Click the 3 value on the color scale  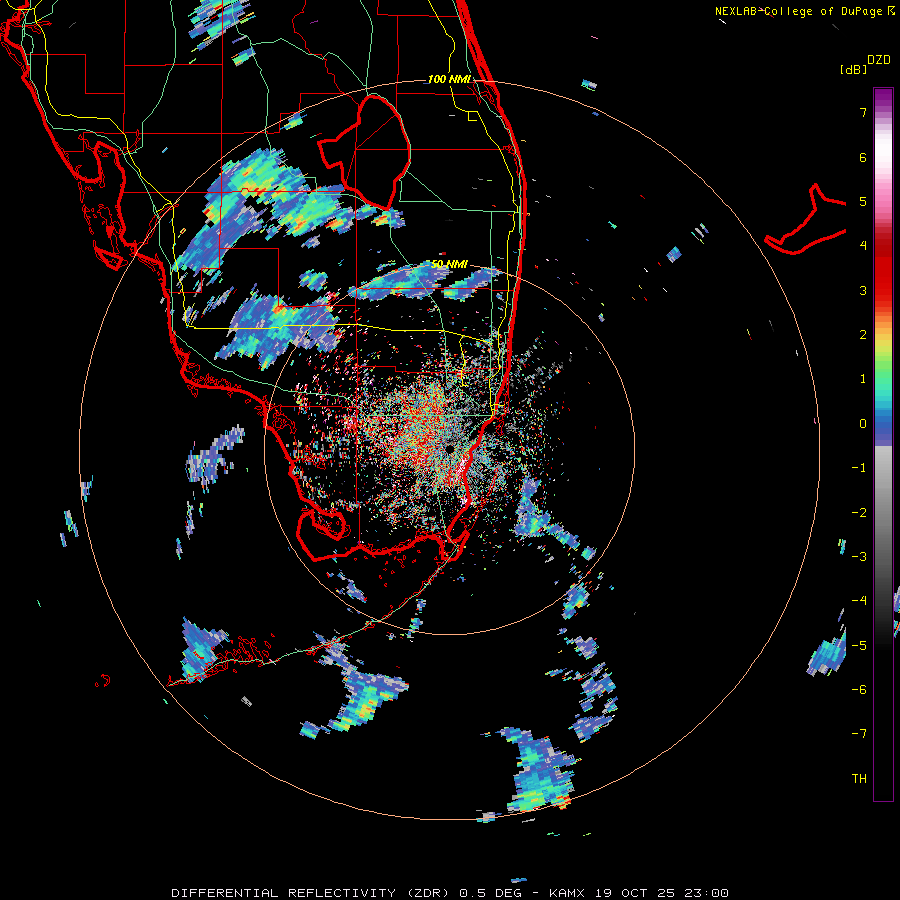coord(863,290)
